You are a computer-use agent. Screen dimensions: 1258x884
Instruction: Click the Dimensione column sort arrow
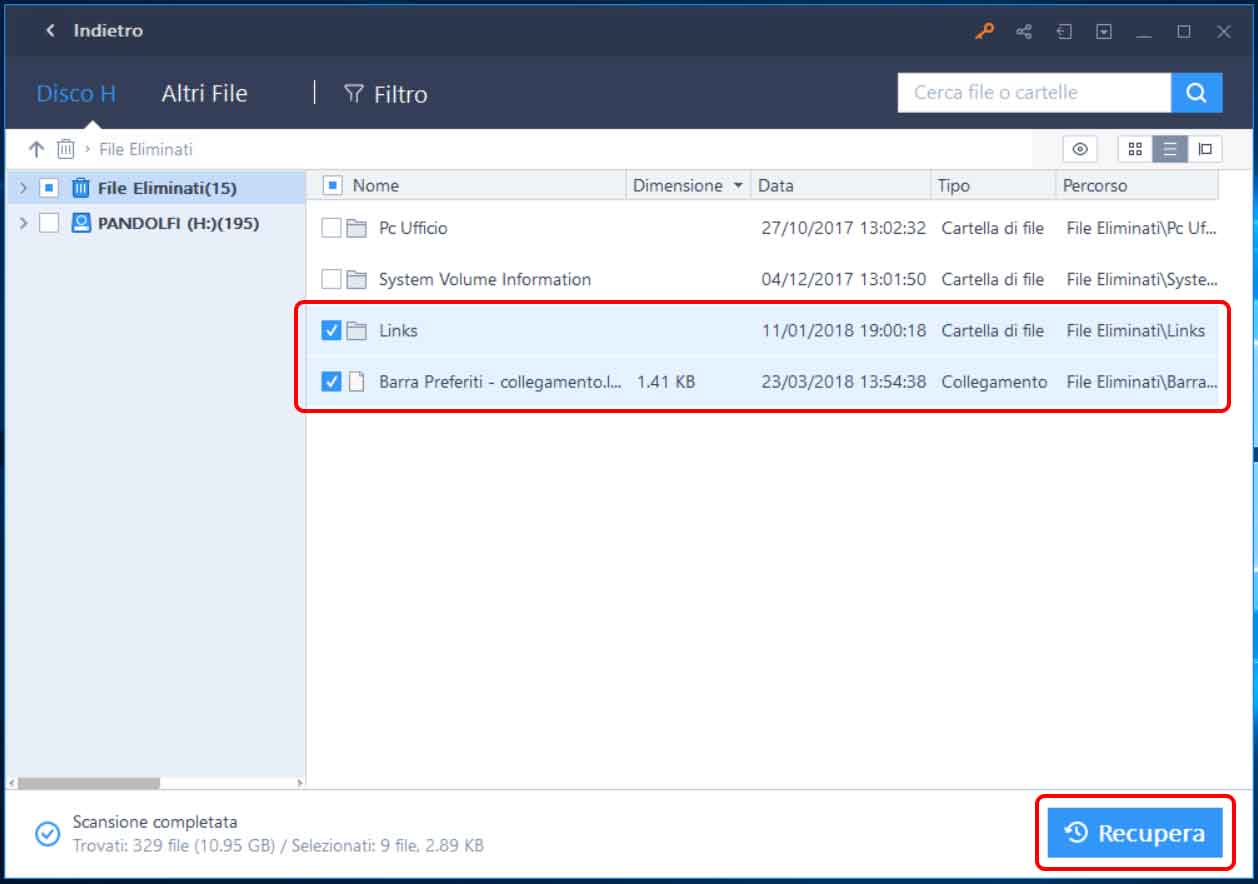coord(738,186)
